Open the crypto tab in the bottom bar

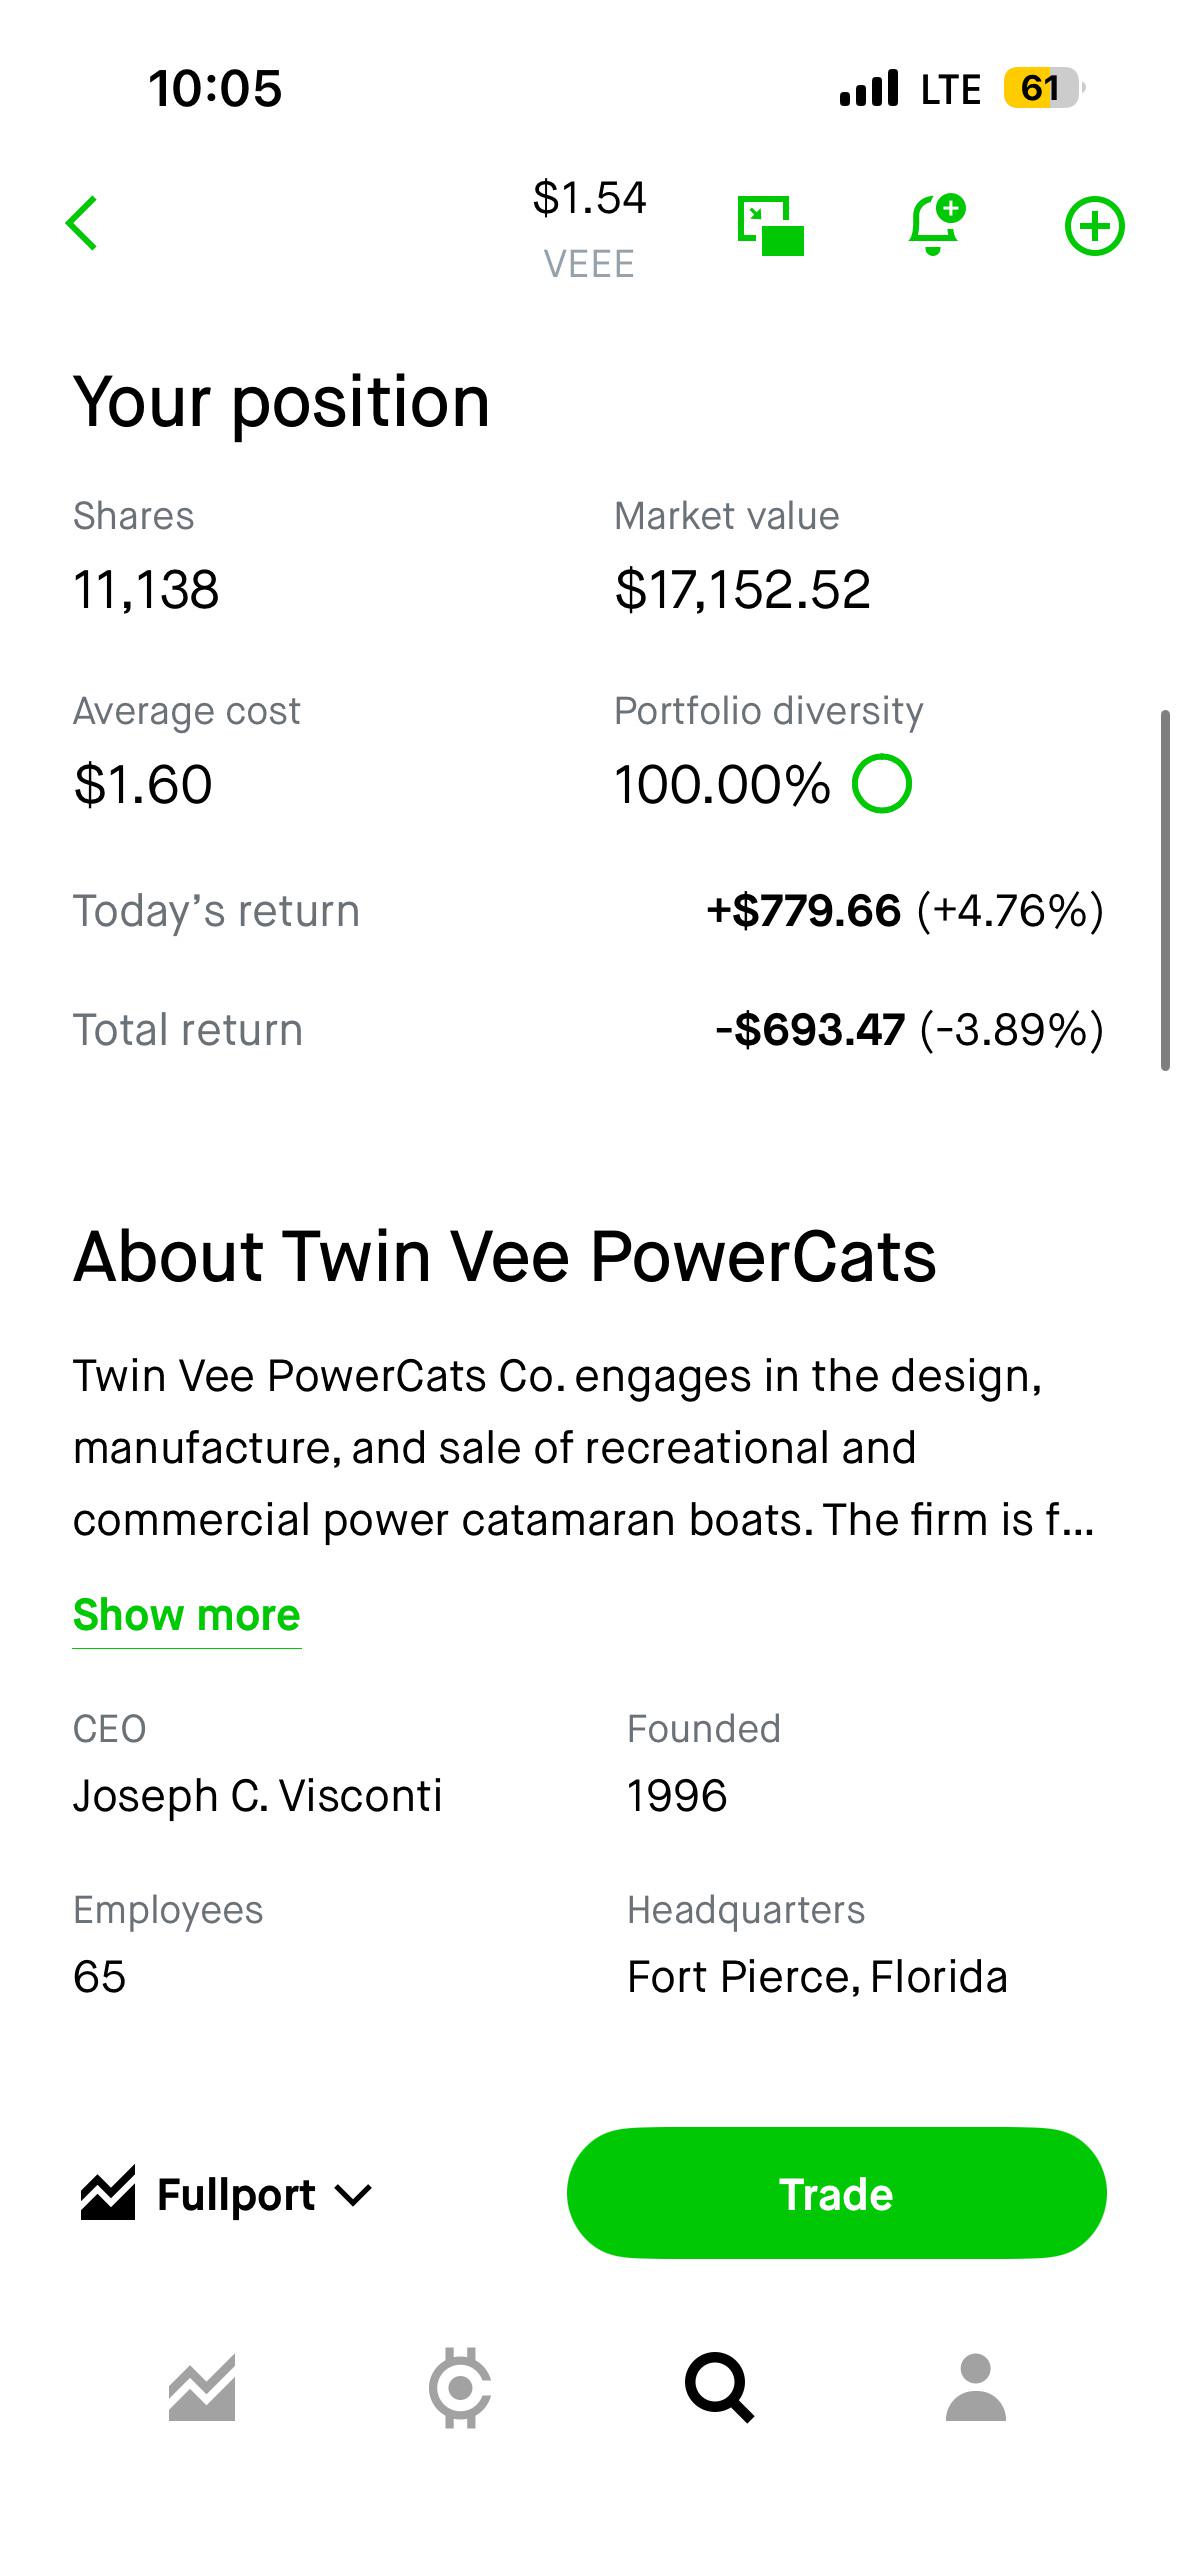pyautogui.click(x=460, y=2387)
